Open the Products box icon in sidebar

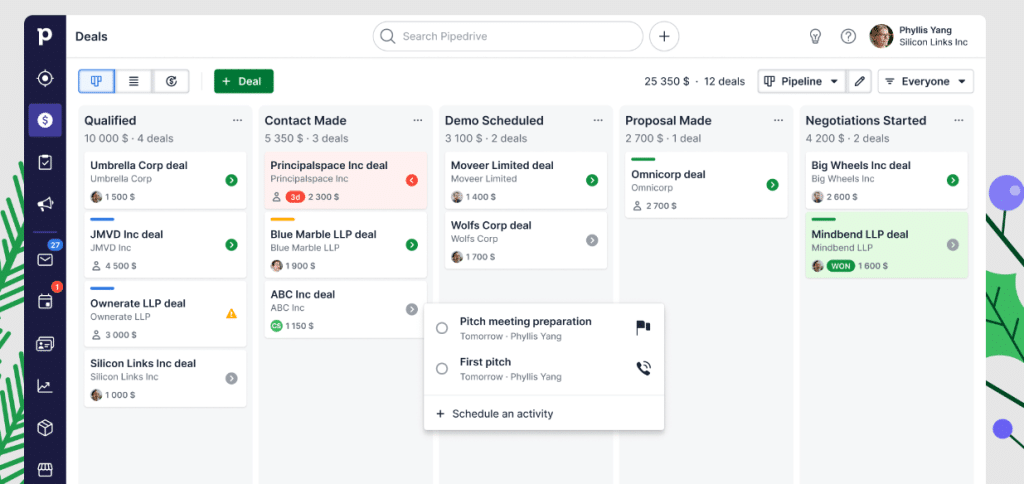[44, 428]
